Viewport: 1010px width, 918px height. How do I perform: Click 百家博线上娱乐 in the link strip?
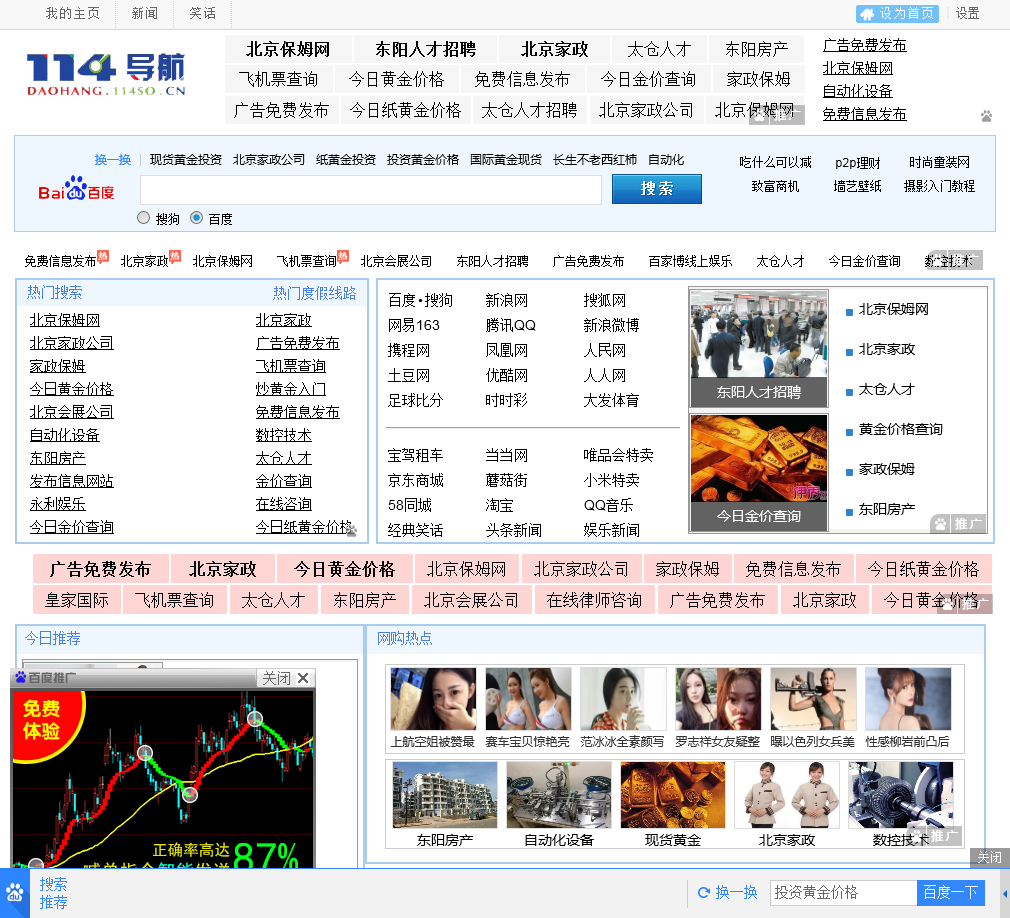690,262
